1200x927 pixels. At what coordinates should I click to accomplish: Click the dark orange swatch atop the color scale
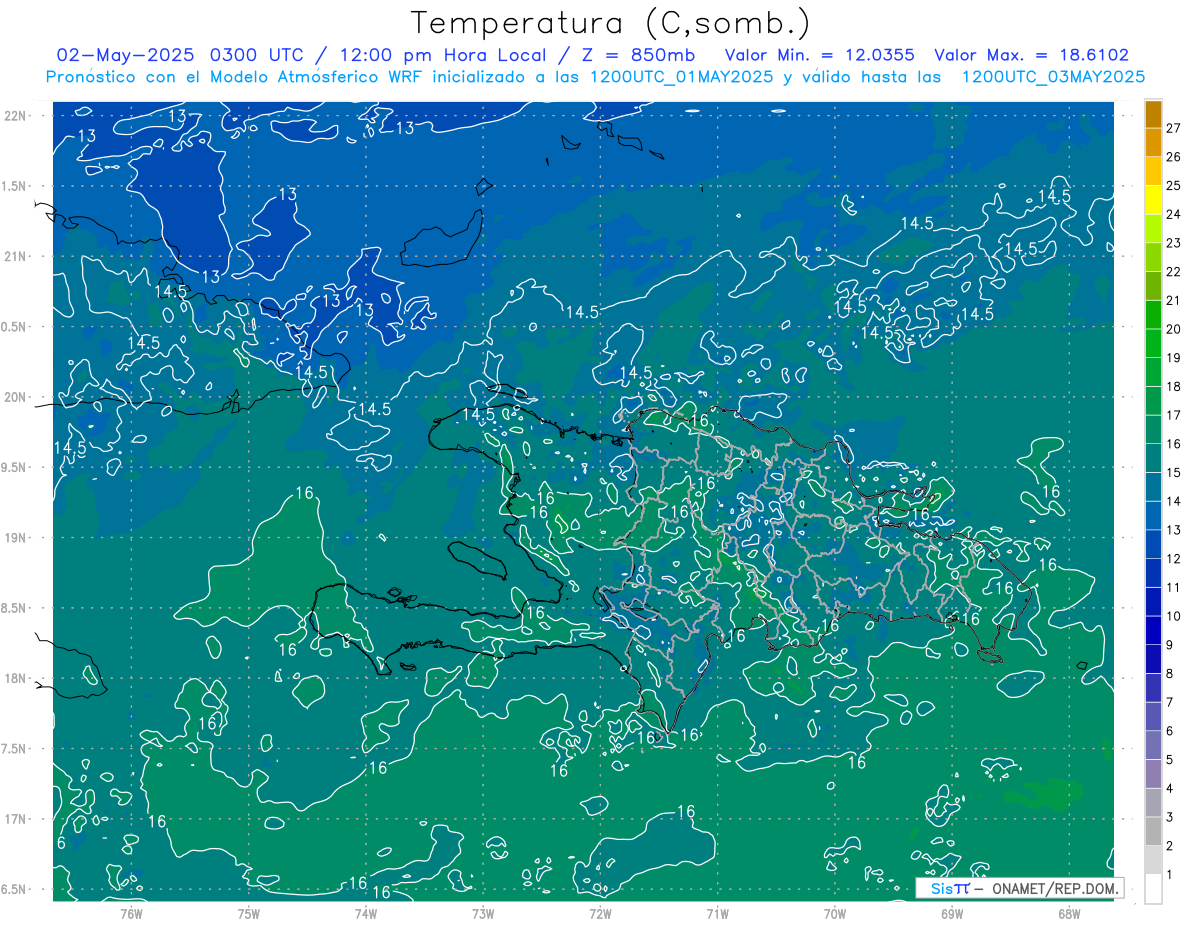(x=1153, y=114)
